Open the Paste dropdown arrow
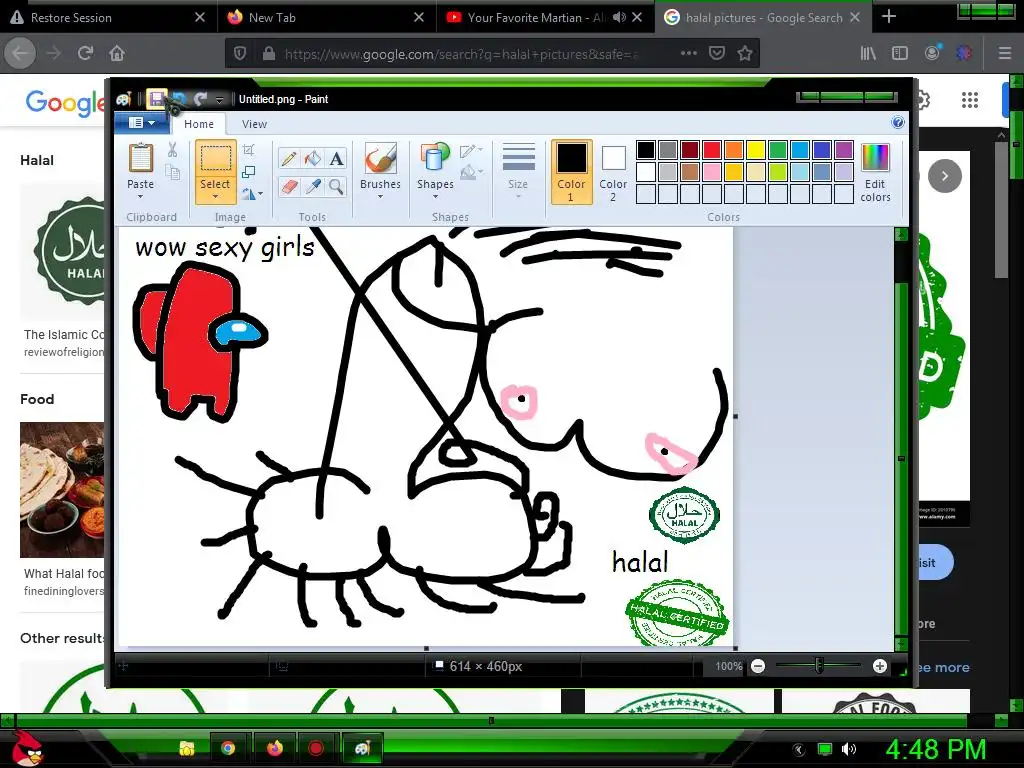Image resolution: width=1024 pixels, height=768 pixels. (140, 196)
